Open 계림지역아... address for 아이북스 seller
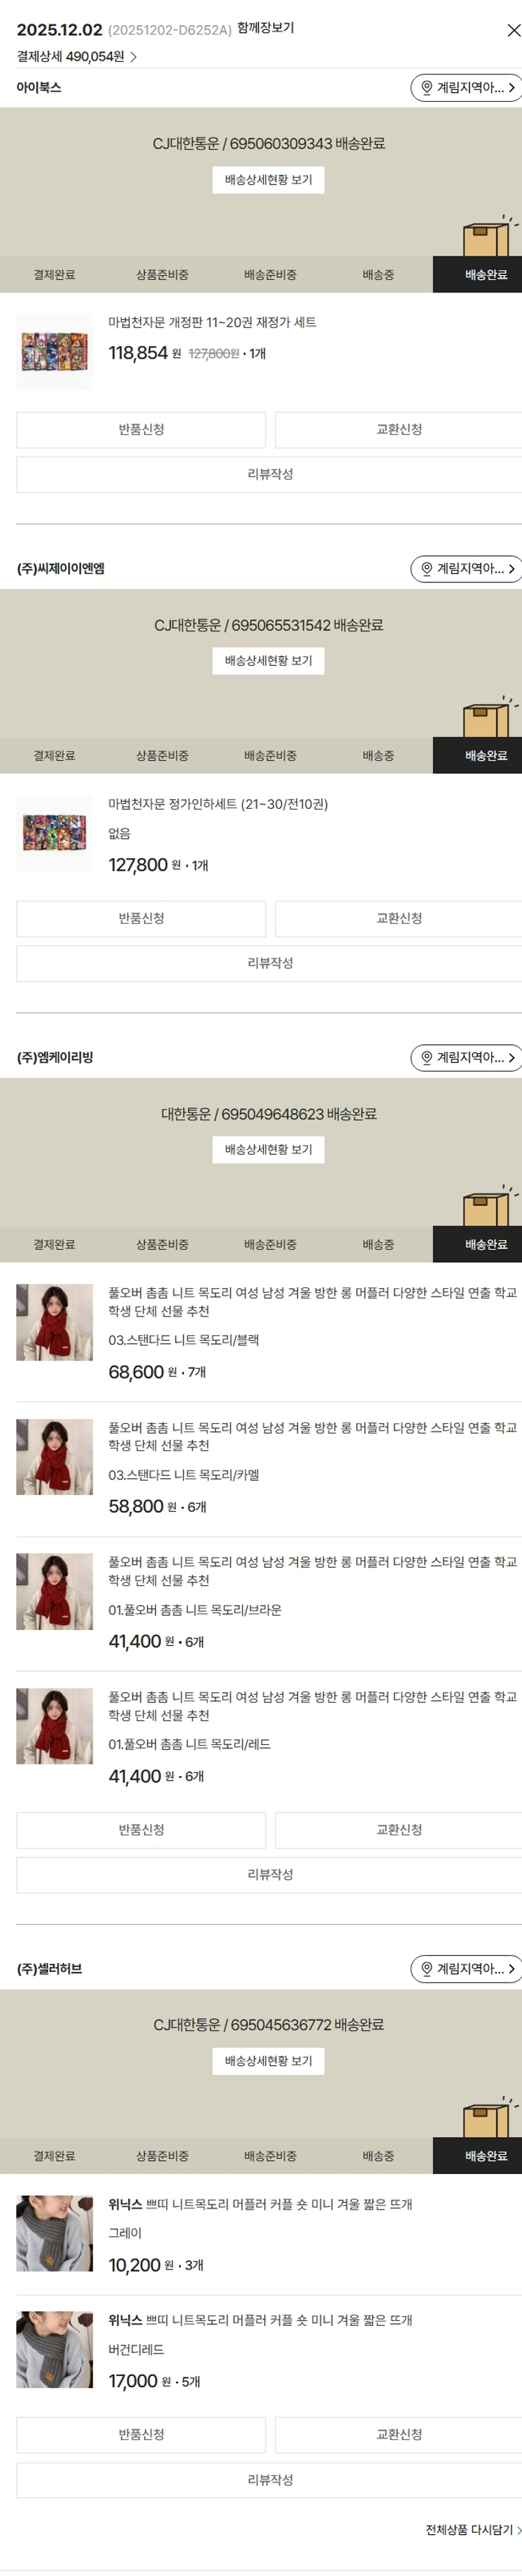The height and width of the screenshot is (2576, 522). click(x=466, y=88)
